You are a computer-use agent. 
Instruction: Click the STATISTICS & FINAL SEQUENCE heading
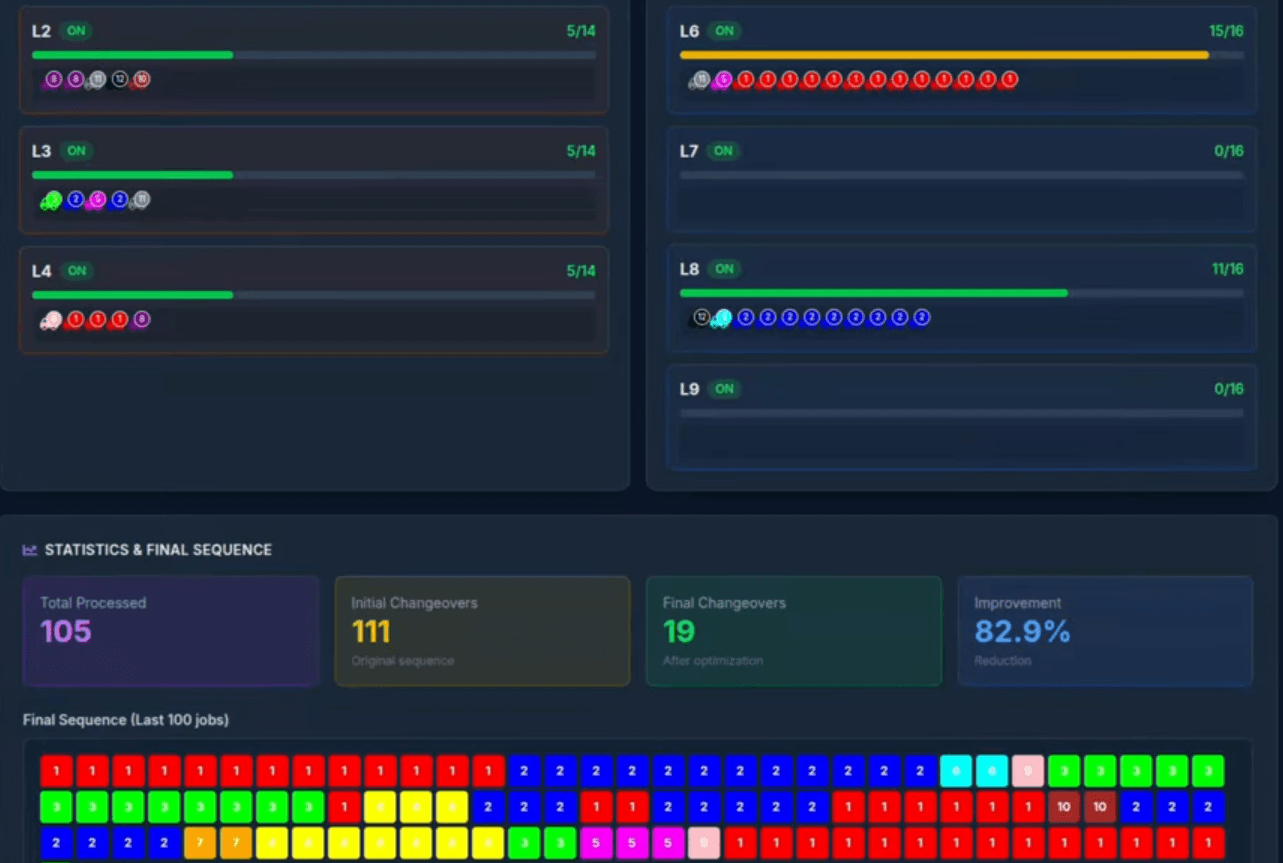point(158,550)
